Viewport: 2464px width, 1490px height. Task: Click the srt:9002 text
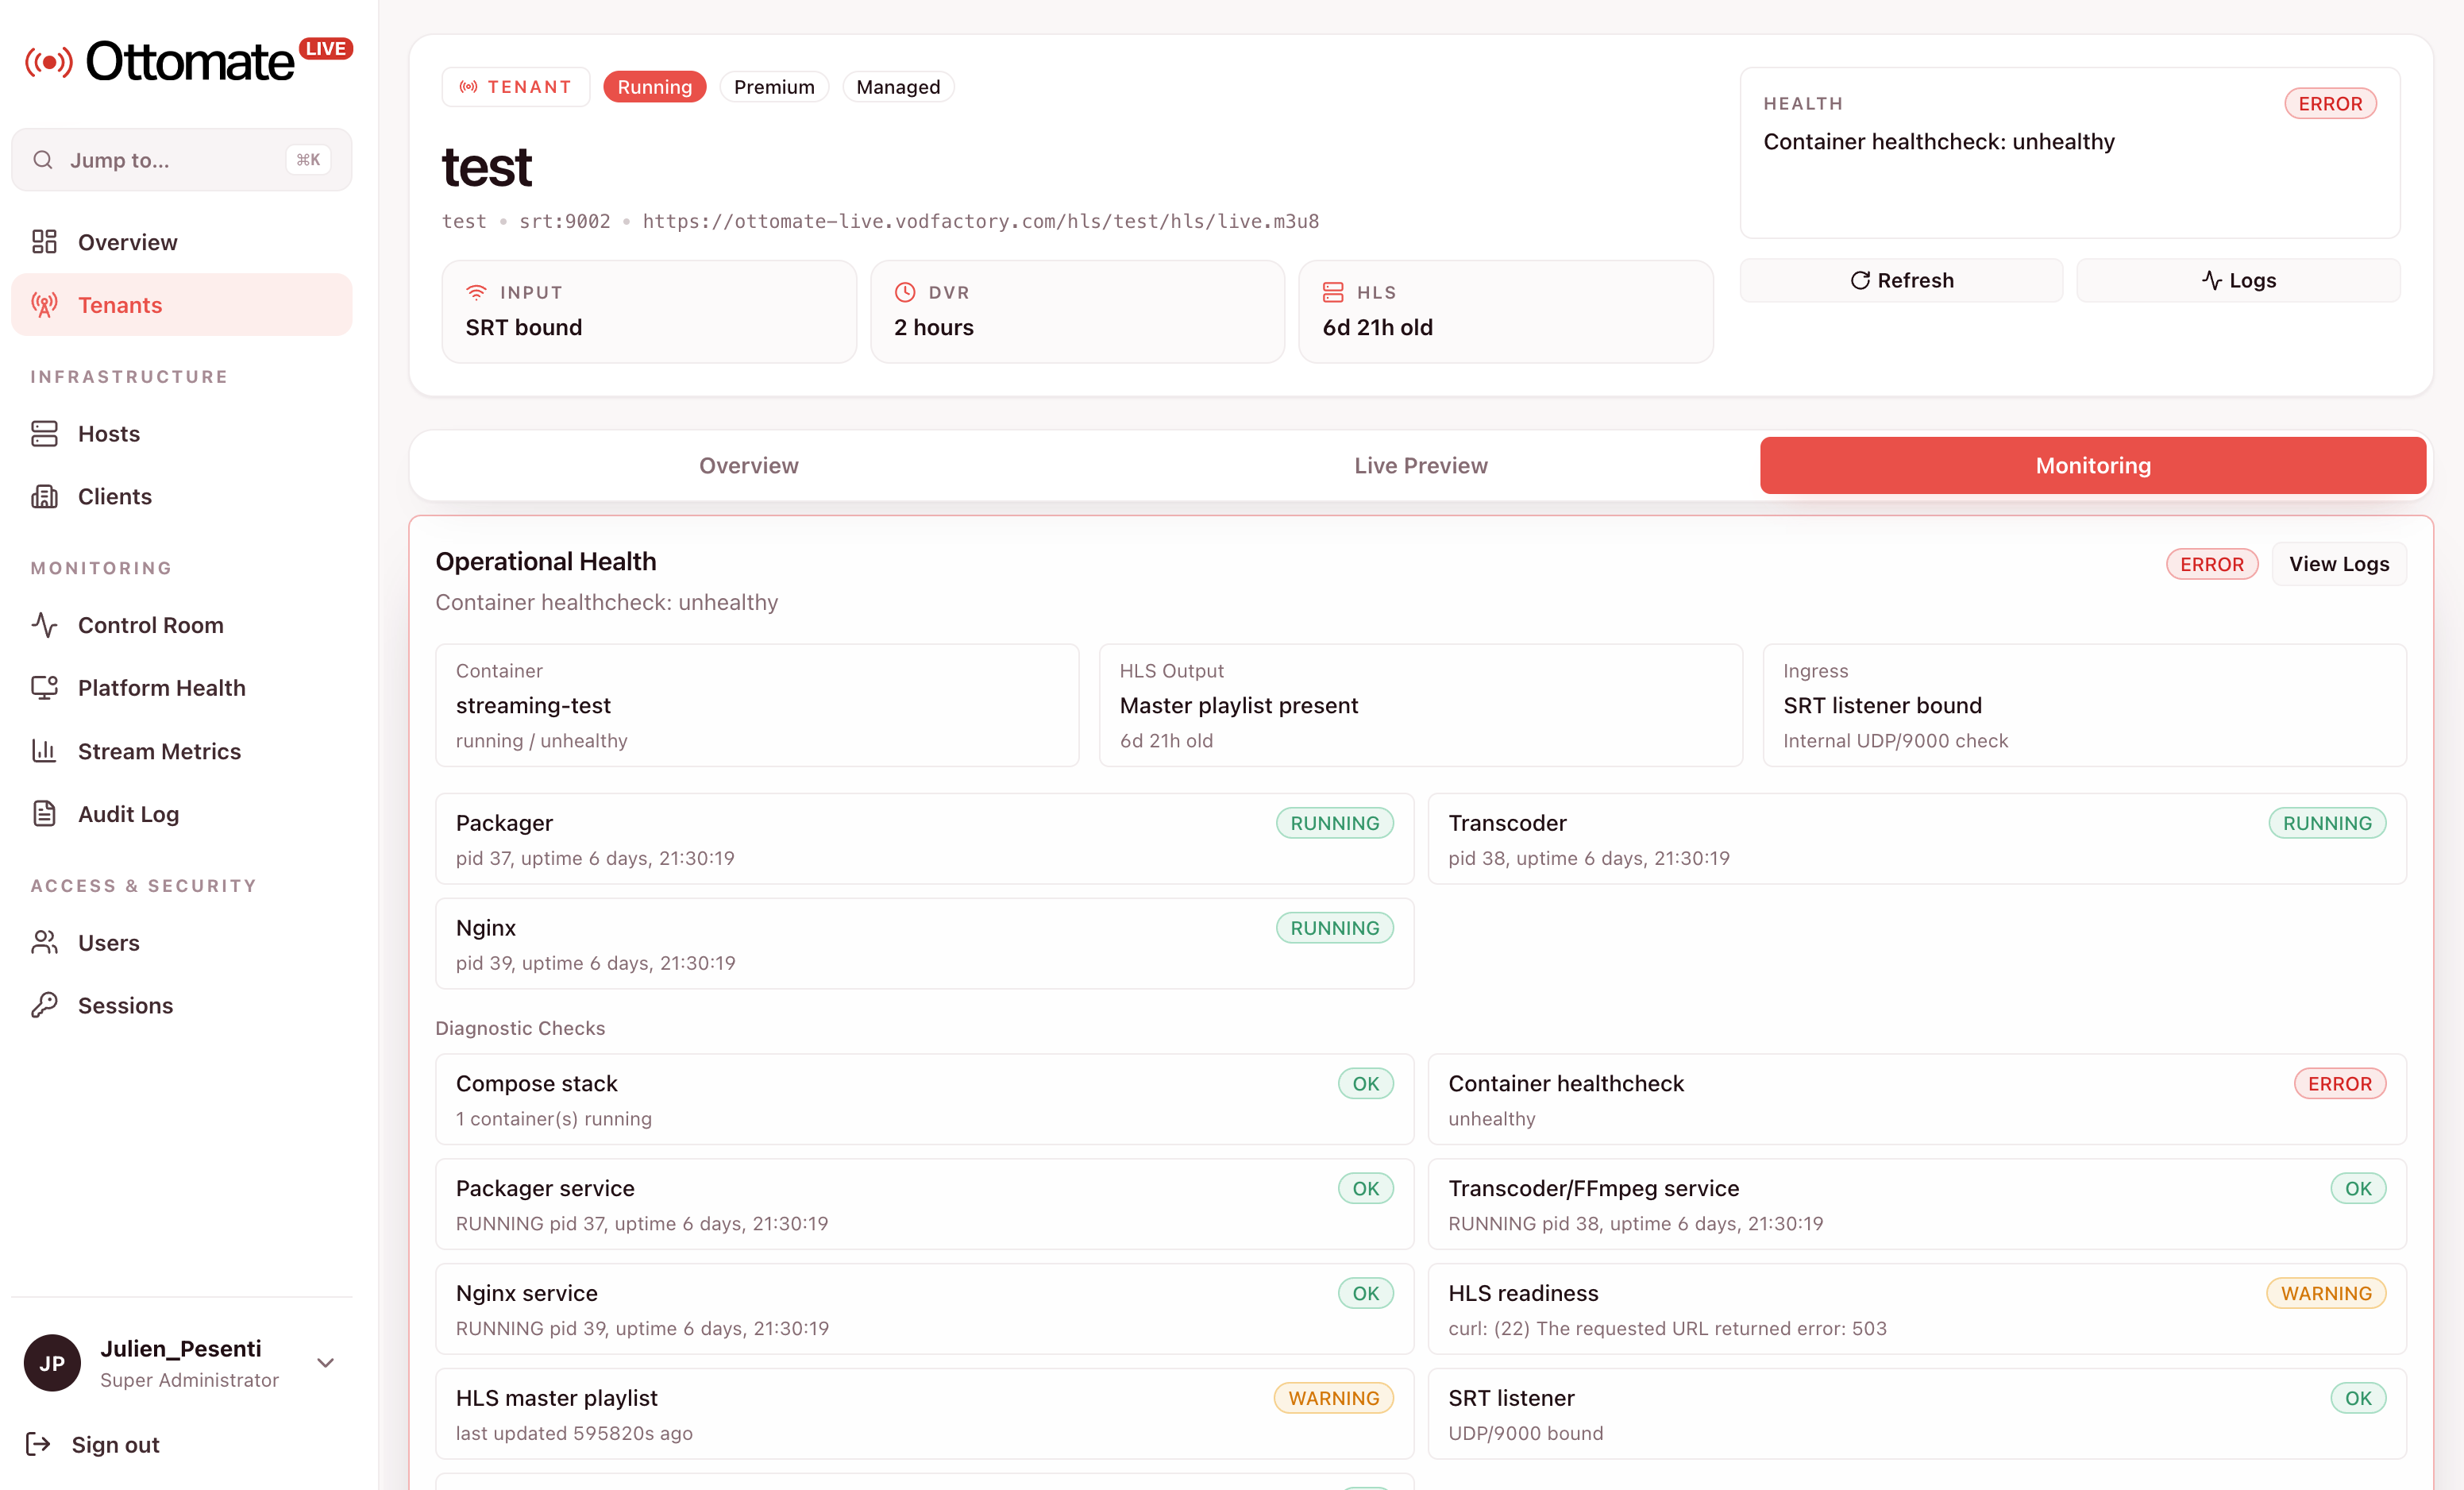pyautogui.click(x=565, y=221)
